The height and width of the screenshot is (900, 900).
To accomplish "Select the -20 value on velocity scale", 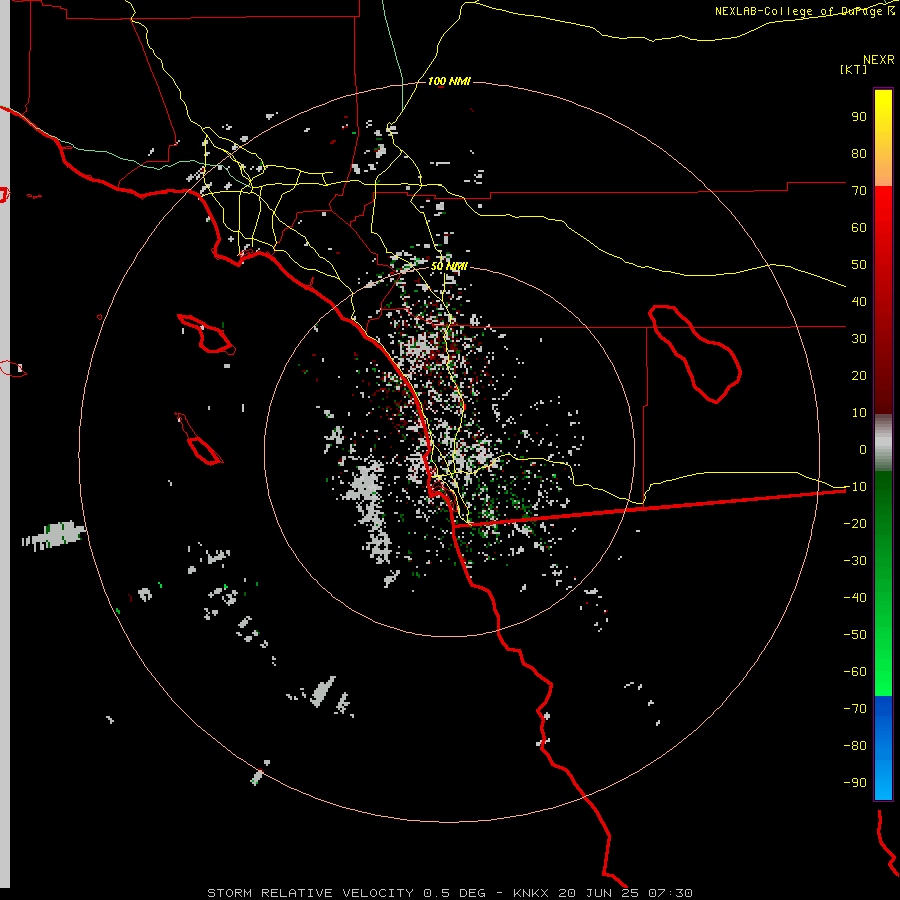I will point(855,523).
